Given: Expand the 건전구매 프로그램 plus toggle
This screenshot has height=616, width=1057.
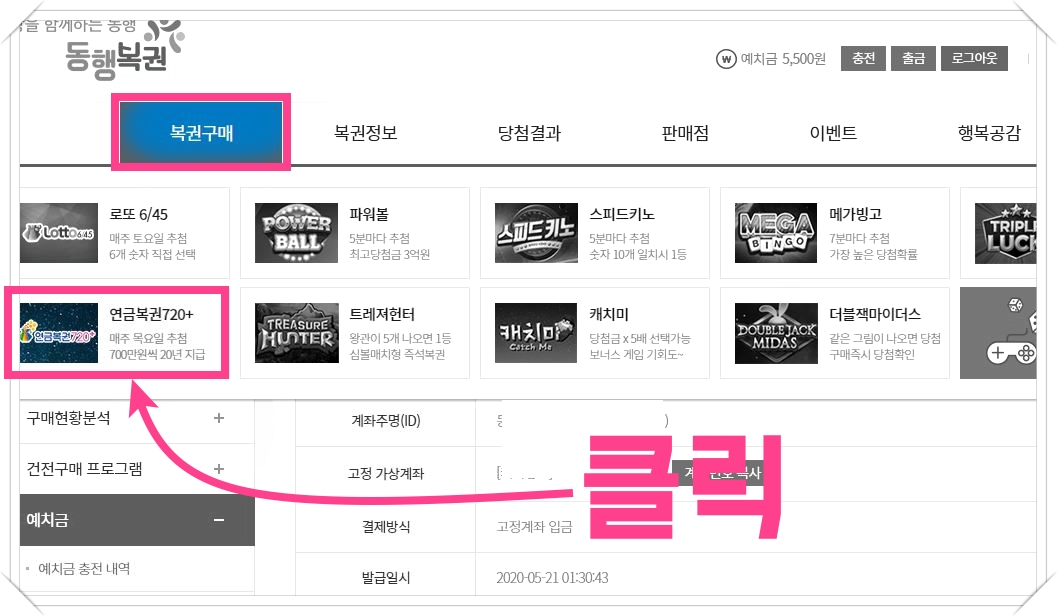Looking at the screenshot, I should tap(218, 468).
